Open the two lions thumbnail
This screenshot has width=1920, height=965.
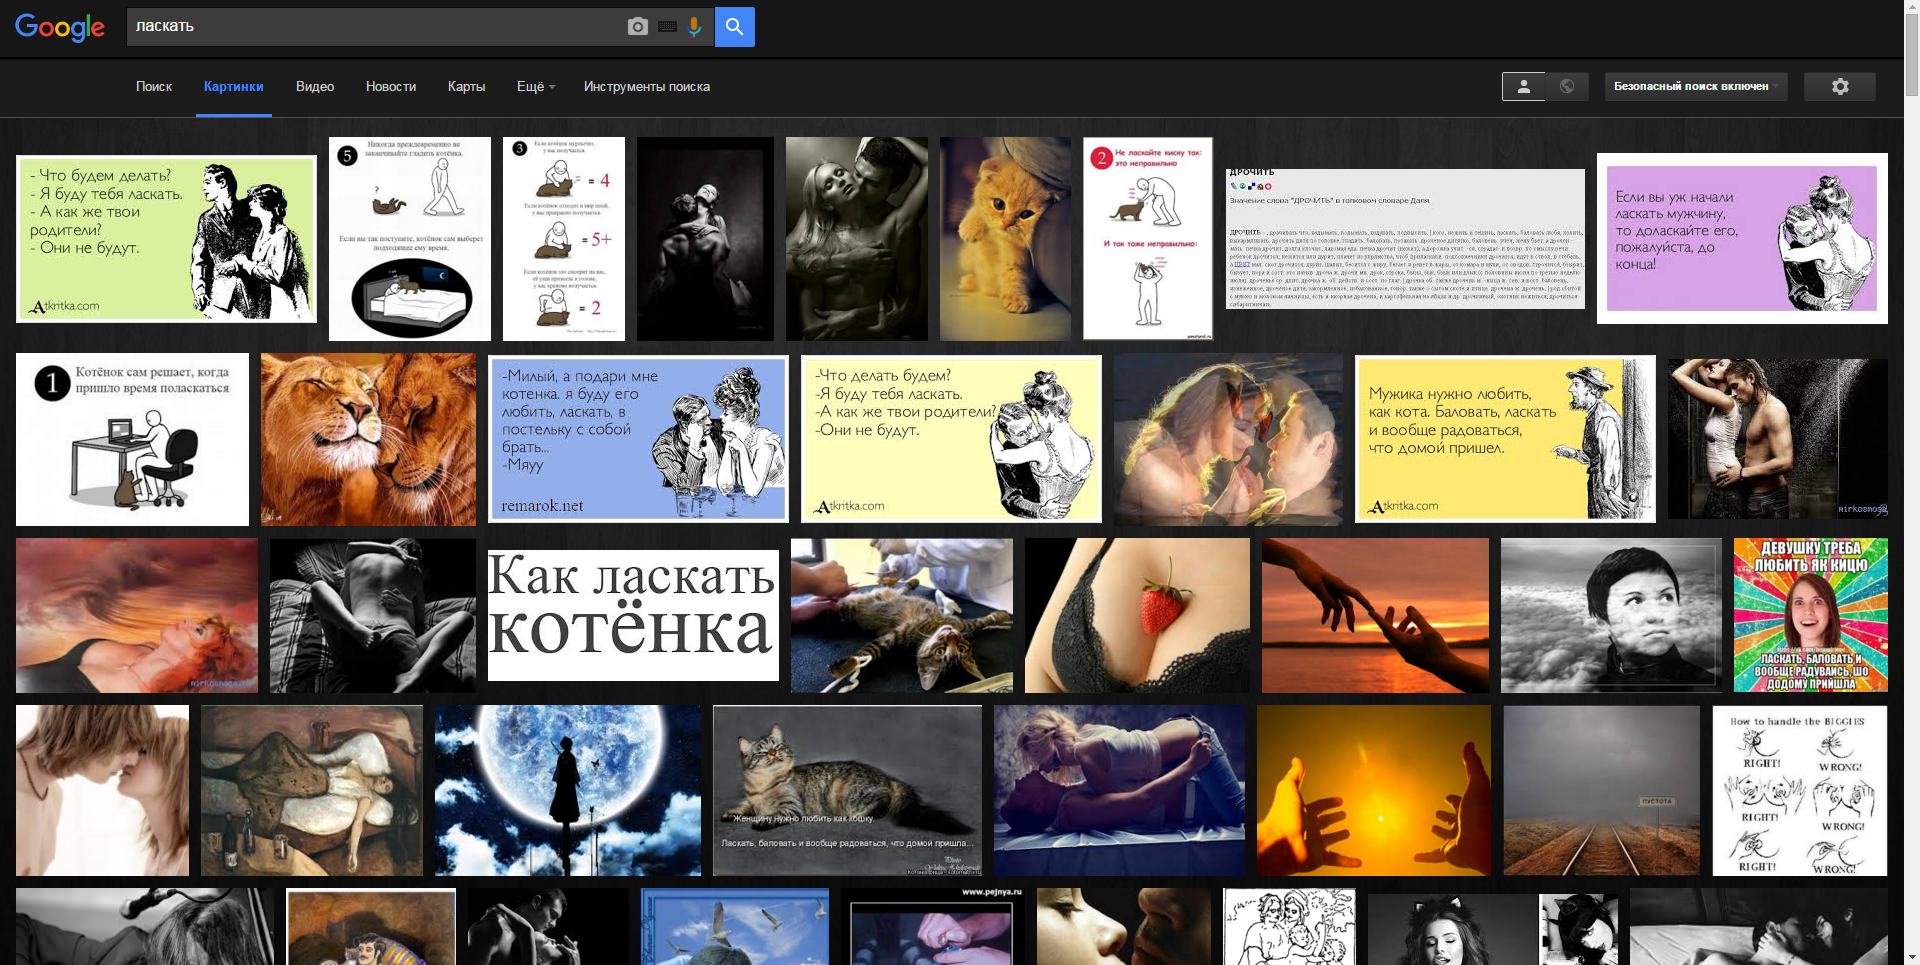click(x=368, y=439)
